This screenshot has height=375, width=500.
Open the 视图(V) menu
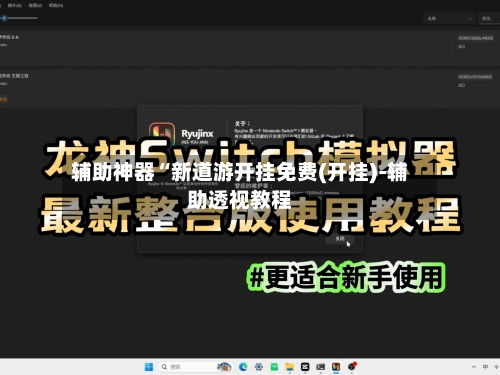pos(35,5)
